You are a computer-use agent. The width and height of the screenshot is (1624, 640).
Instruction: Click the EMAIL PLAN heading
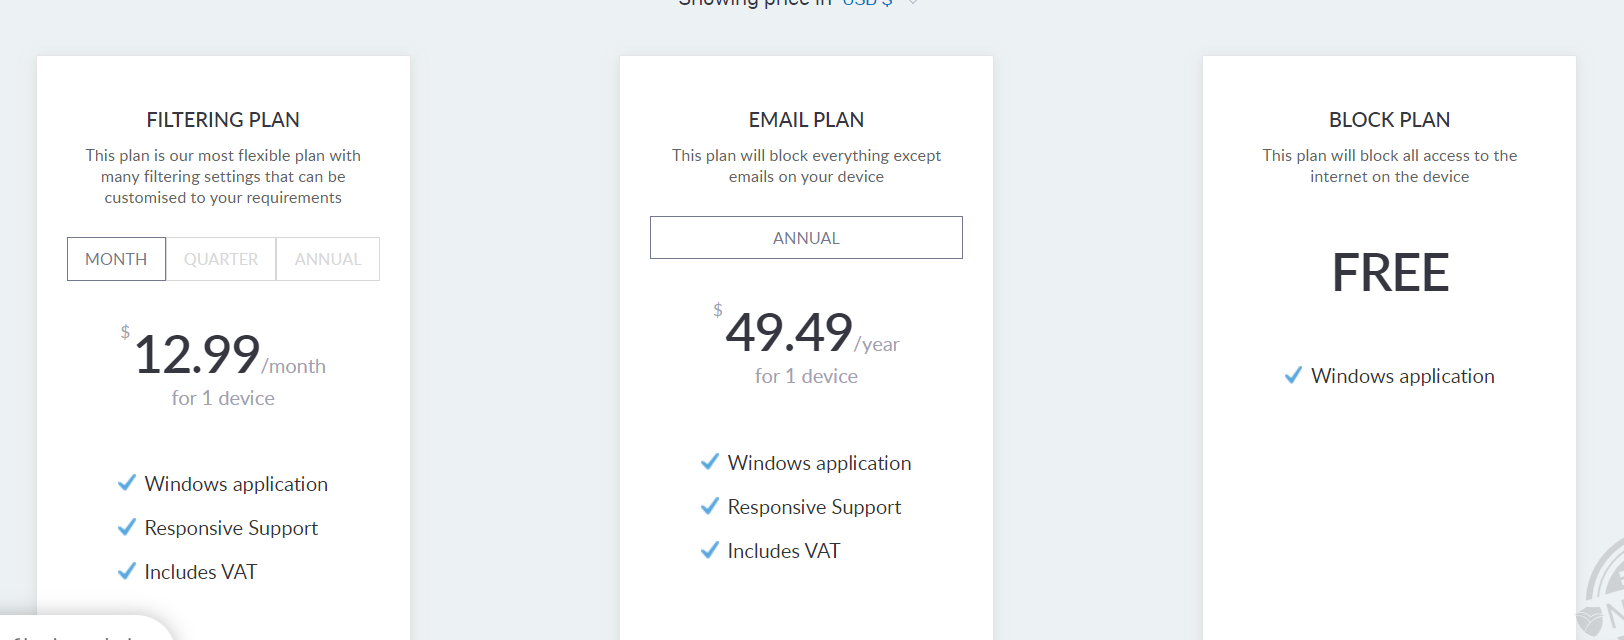[x=806, y=120]
